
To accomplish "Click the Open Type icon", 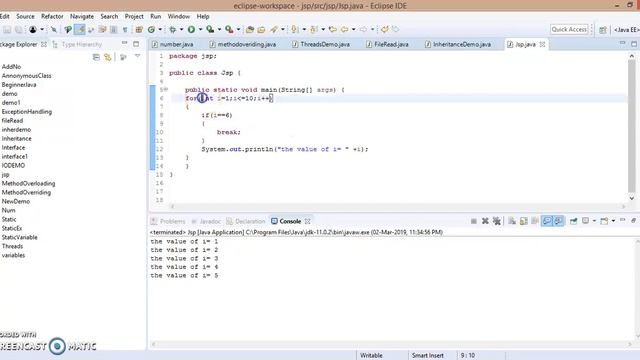I will pyautogui.click(x=250, y=29).
